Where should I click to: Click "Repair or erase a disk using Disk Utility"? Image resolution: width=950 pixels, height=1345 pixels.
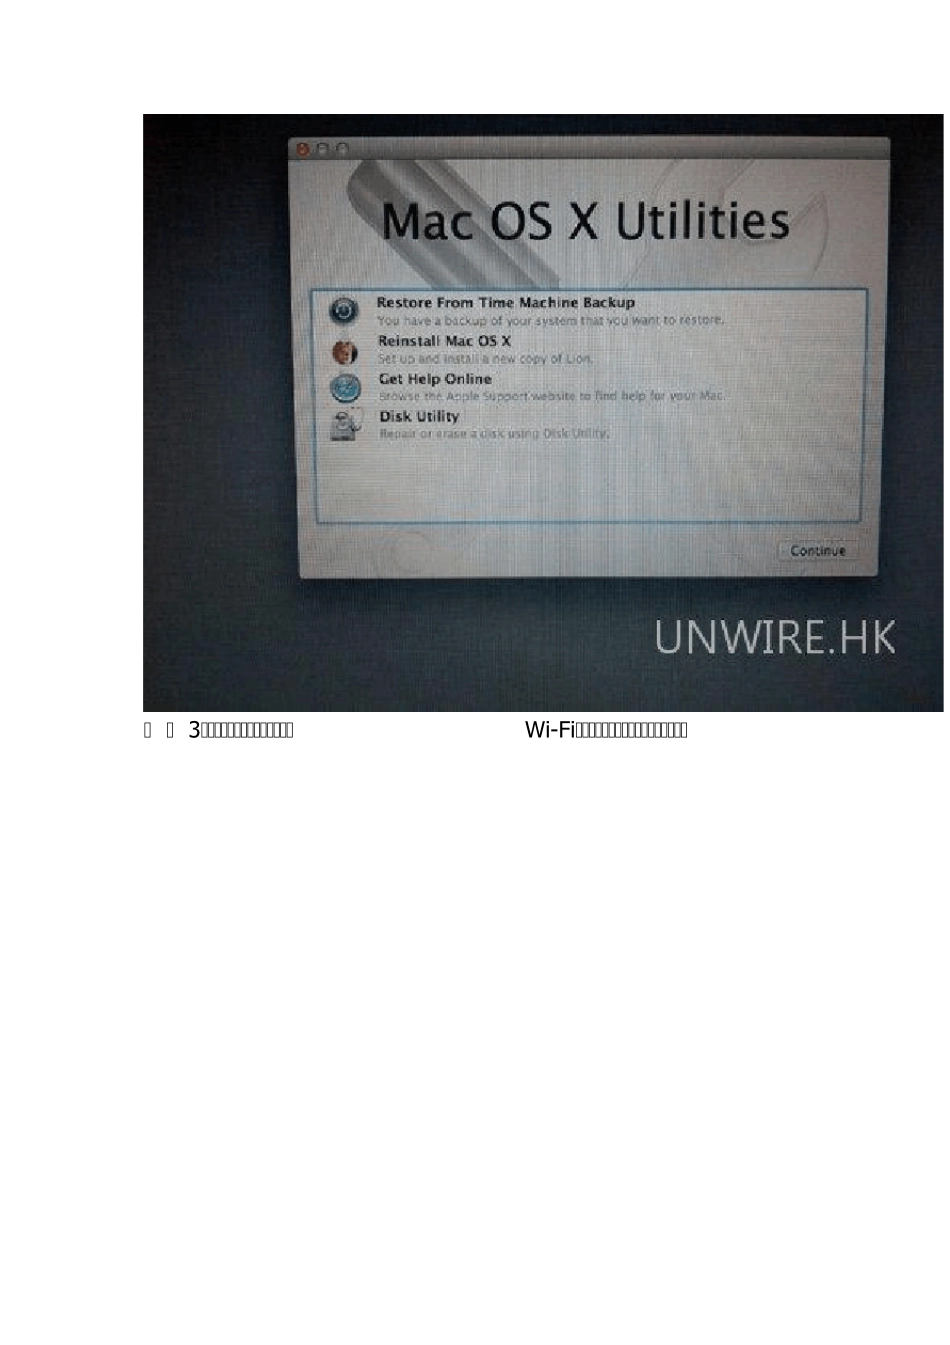pyautogui.click(x=494, y=434)
